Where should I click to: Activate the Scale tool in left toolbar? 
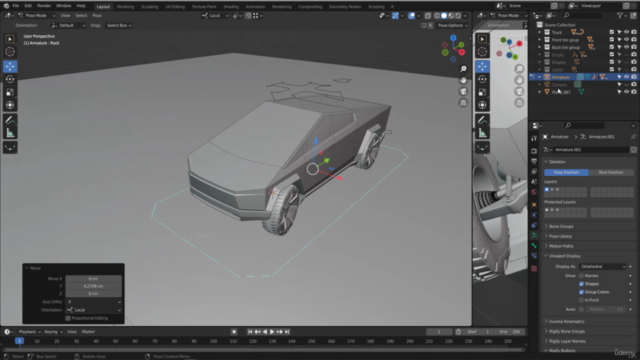click(10, 92)
